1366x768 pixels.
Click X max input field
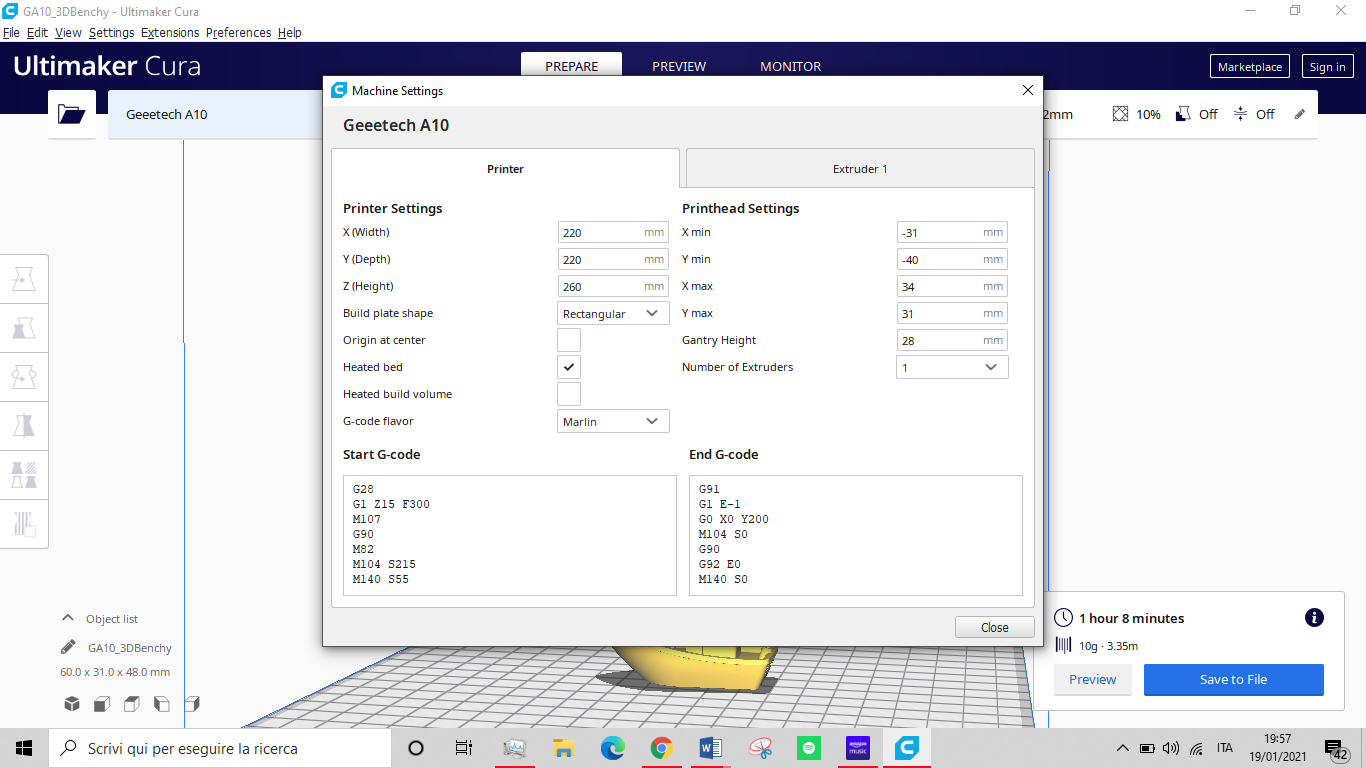[952, 286]
